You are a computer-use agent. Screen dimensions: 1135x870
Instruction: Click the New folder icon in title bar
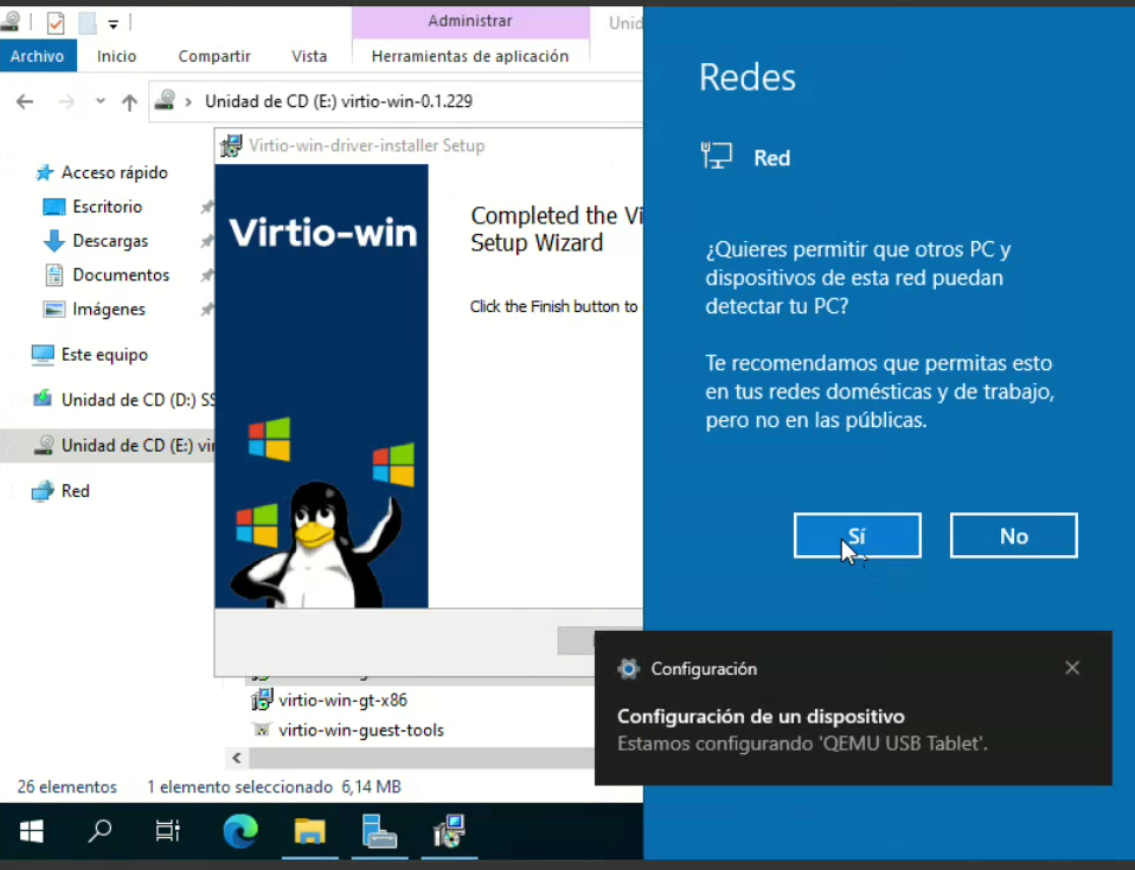tap(87, 22)
